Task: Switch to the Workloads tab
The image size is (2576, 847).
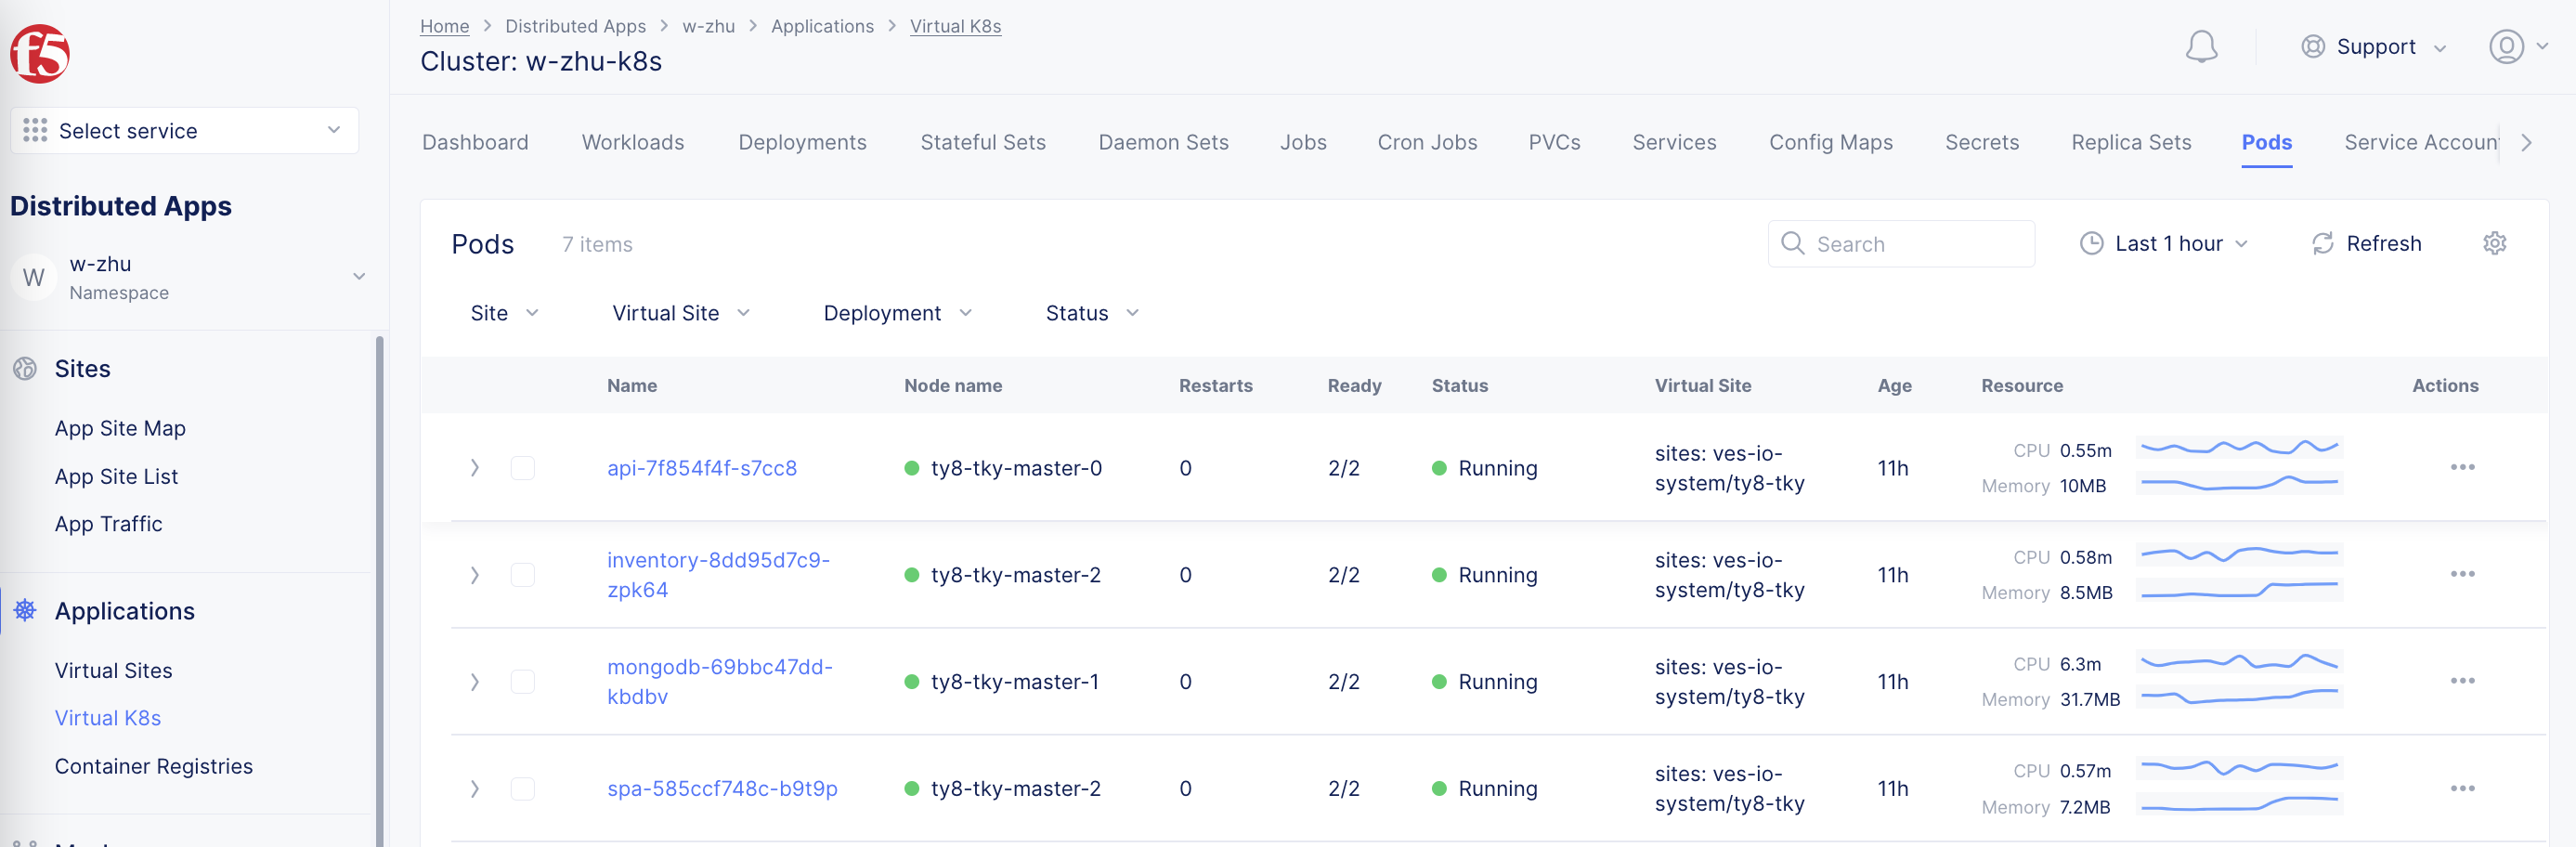Action: click(x=633, y=142)
